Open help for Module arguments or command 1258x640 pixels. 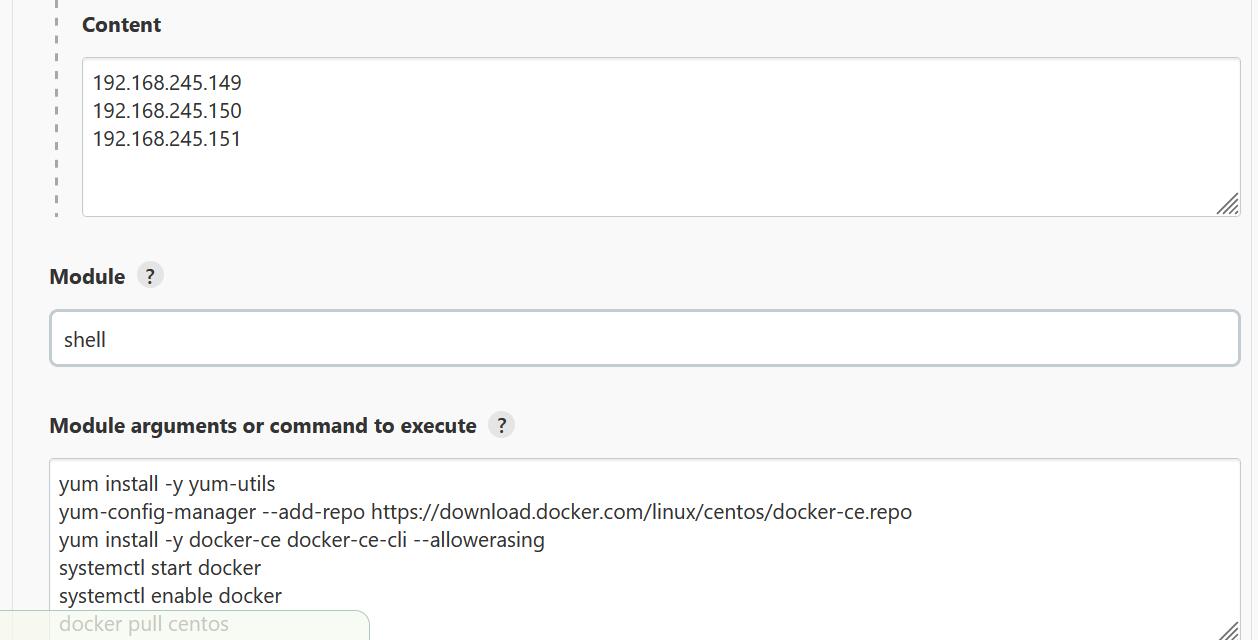501,425
